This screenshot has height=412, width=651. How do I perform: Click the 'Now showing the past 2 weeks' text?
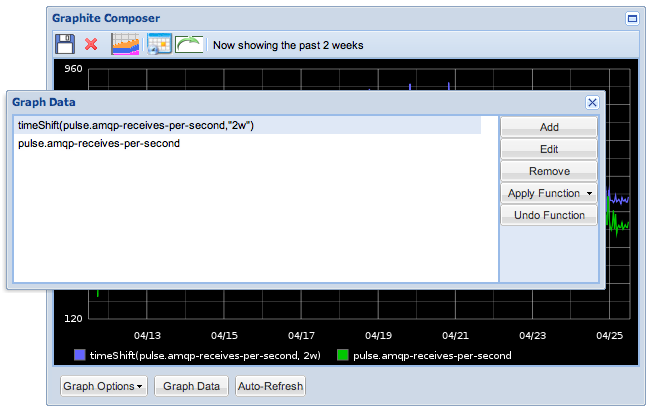click(x=288, y=45)
